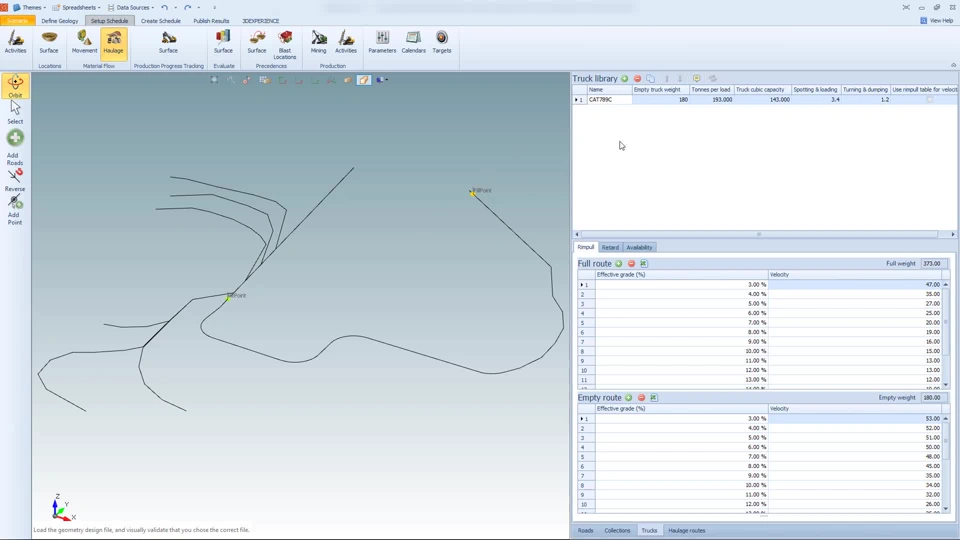The height and width of the screenshot is (540, 960).
Task: Activate the Orbit tool
Action: coord(15,86)
